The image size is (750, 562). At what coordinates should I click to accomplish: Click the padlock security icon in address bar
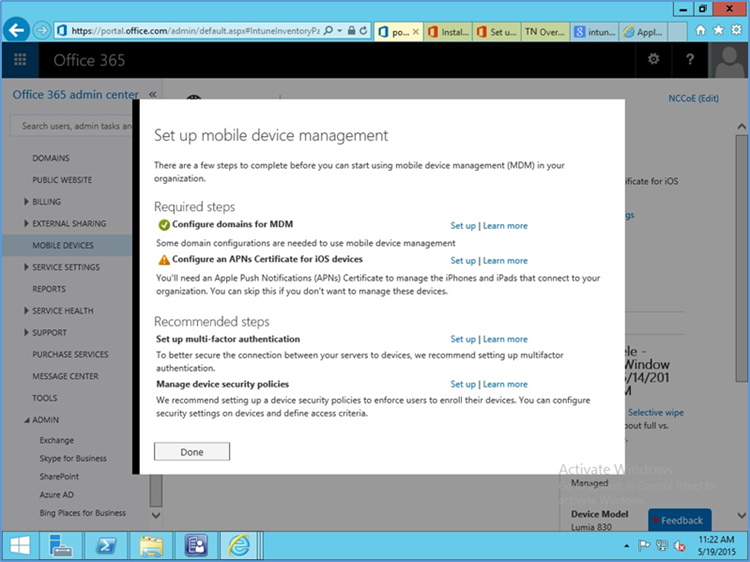[352, 31]
